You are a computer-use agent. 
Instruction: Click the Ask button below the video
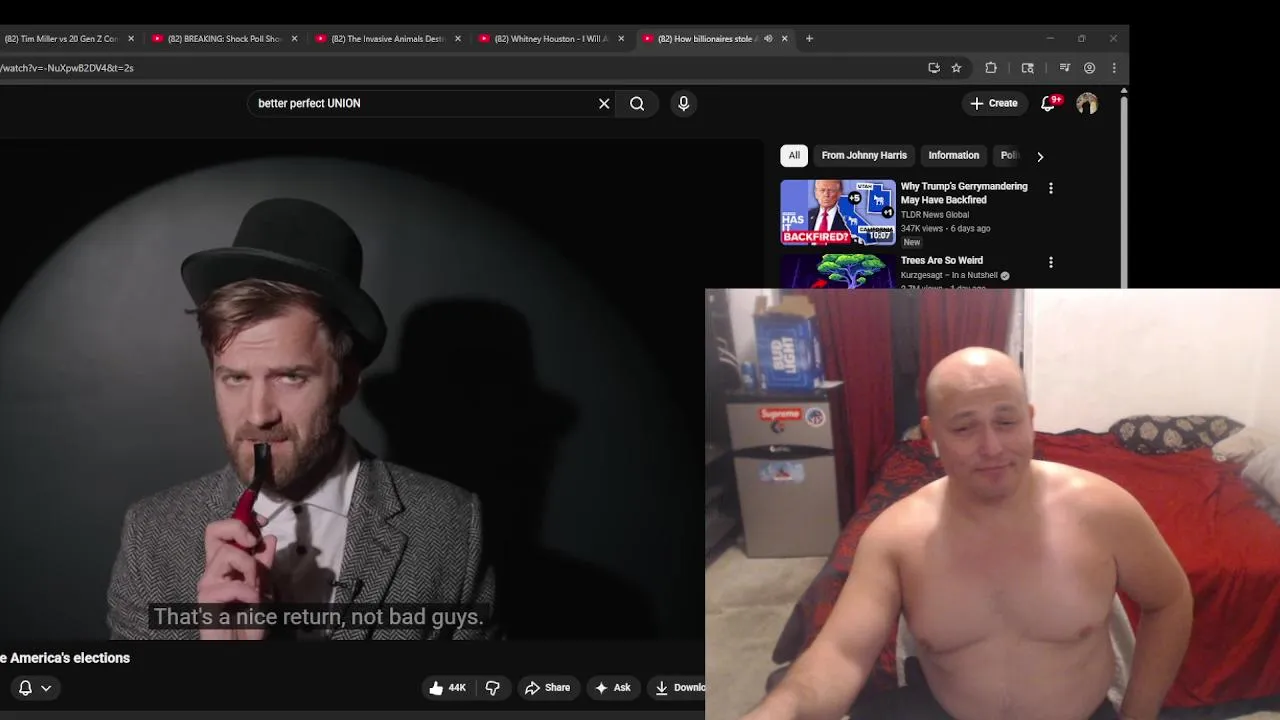coord(612,688)
